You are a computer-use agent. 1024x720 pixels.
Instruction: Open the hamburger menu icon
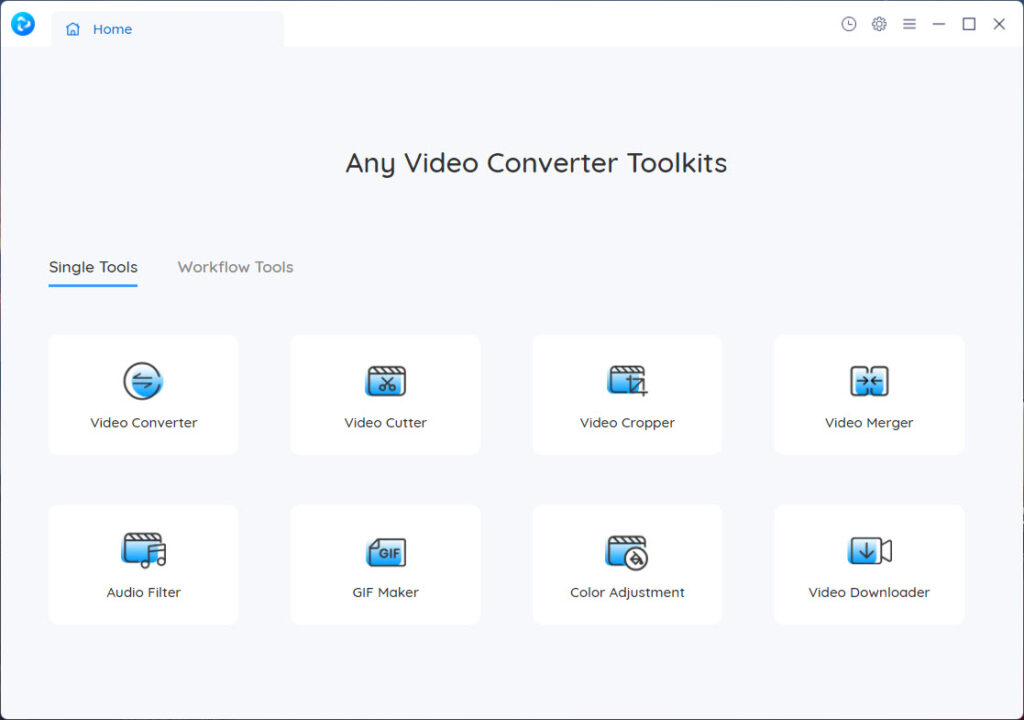[x=909, y=24]
